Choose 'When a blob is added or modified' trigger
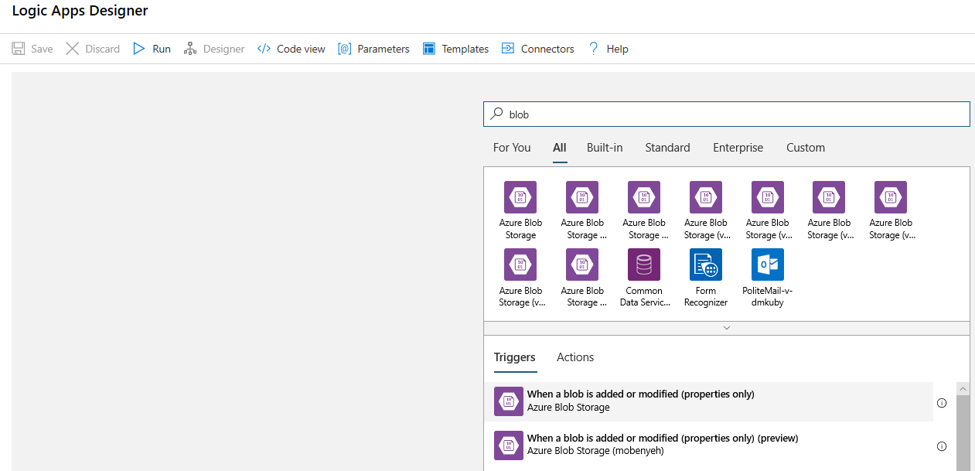The image size is (975, 471). pyautogui.click(x=640, y=401)
